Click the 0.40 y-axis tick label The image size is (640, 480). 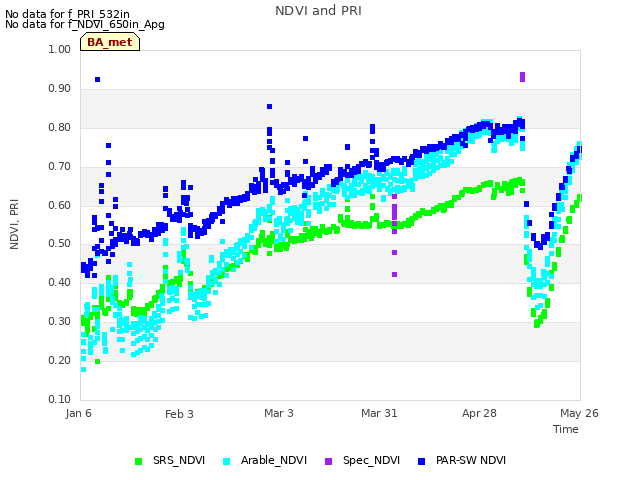(60, 282)
